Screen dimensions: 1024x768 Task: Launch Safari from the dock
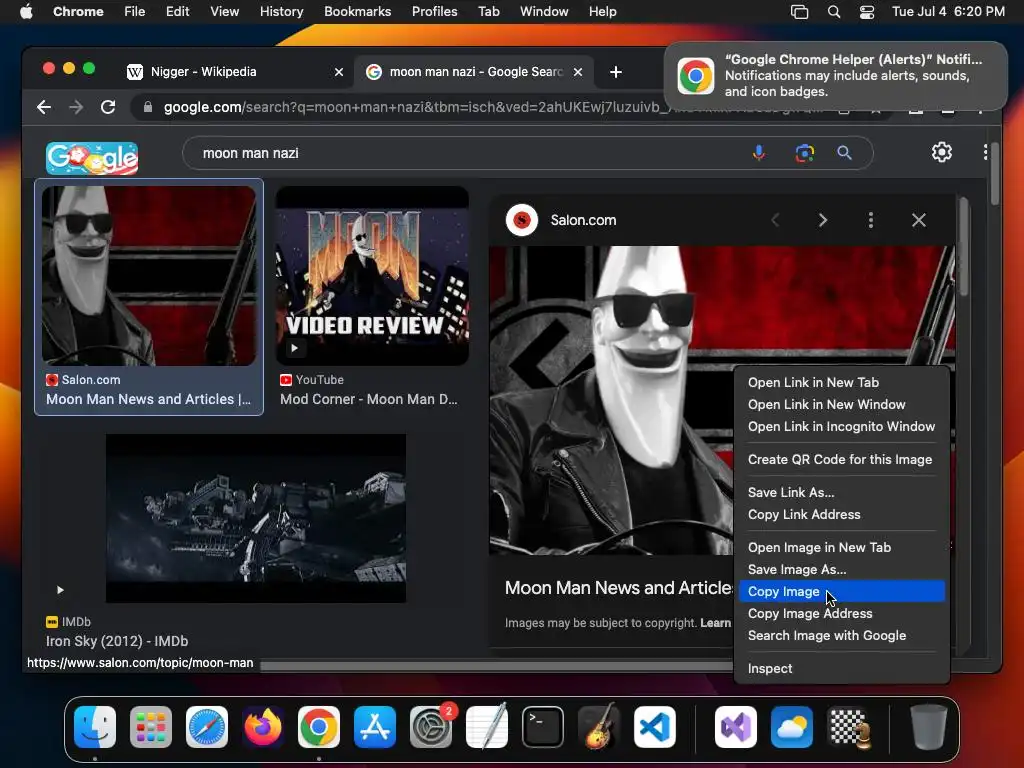(207, 727)
